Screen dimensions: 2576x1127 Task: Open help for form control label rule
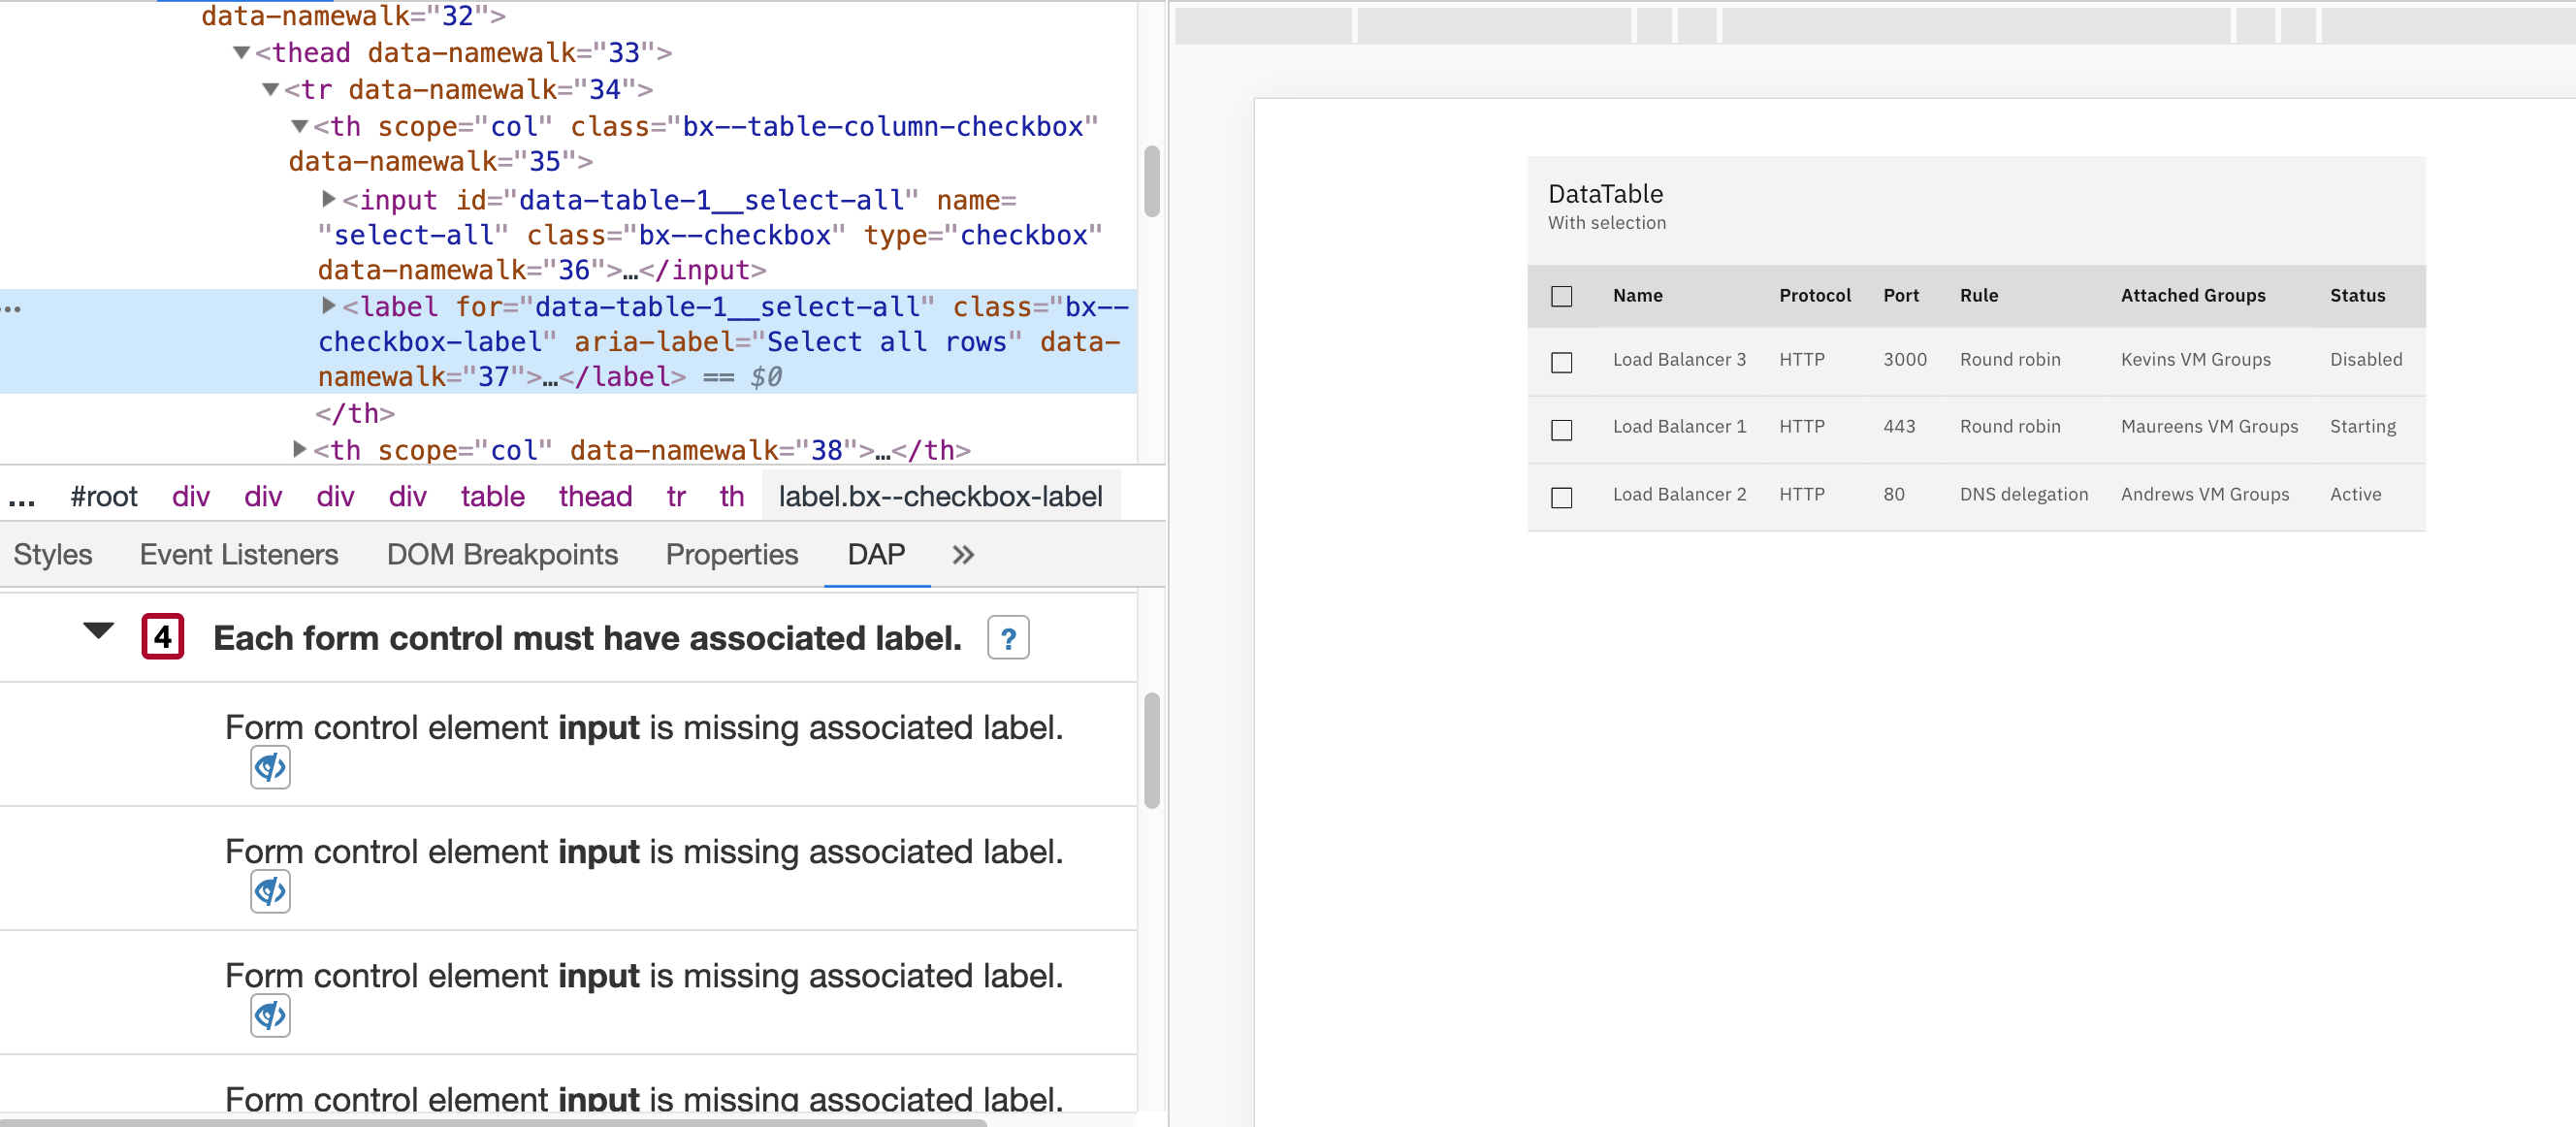[x=1008, y=638]
